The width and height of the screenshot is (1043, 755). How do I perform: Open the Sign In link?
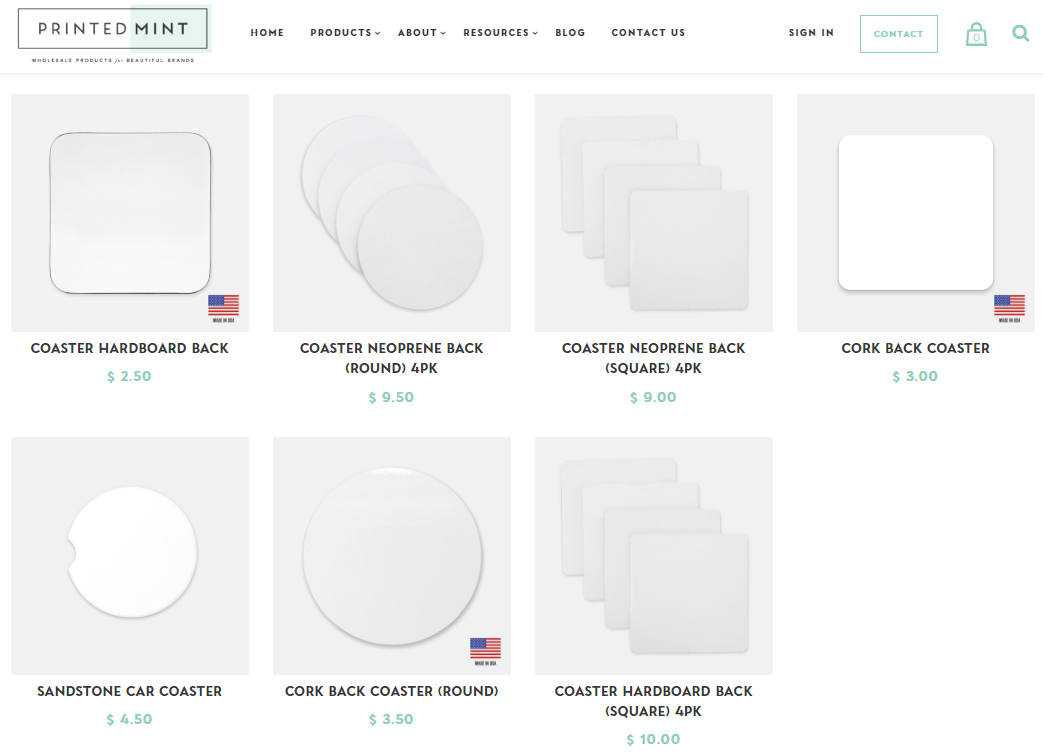click(811, 32)
